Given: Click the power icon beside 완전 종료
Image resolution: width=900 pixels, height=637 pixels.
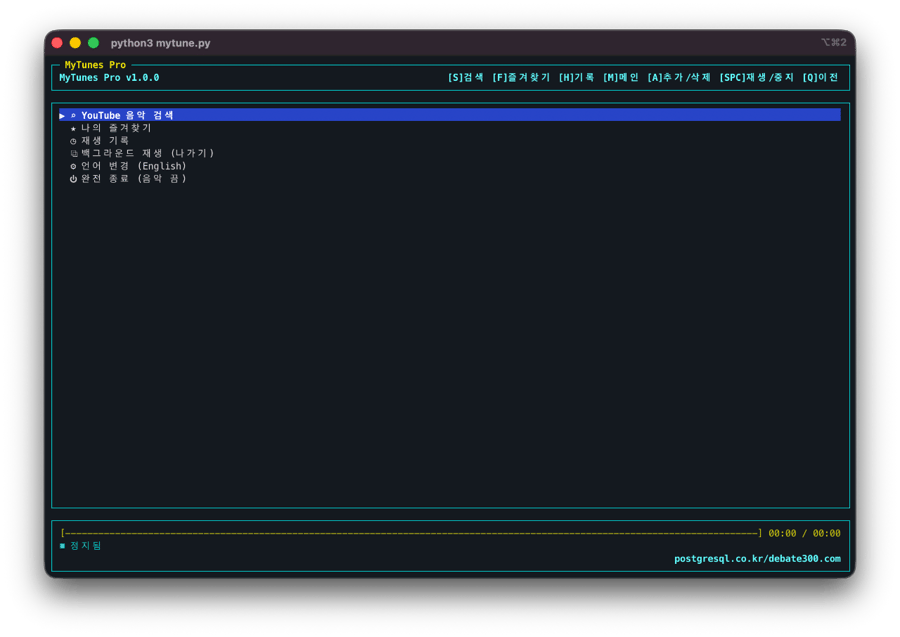Looking at the screenshot, I should coord(73,179).
